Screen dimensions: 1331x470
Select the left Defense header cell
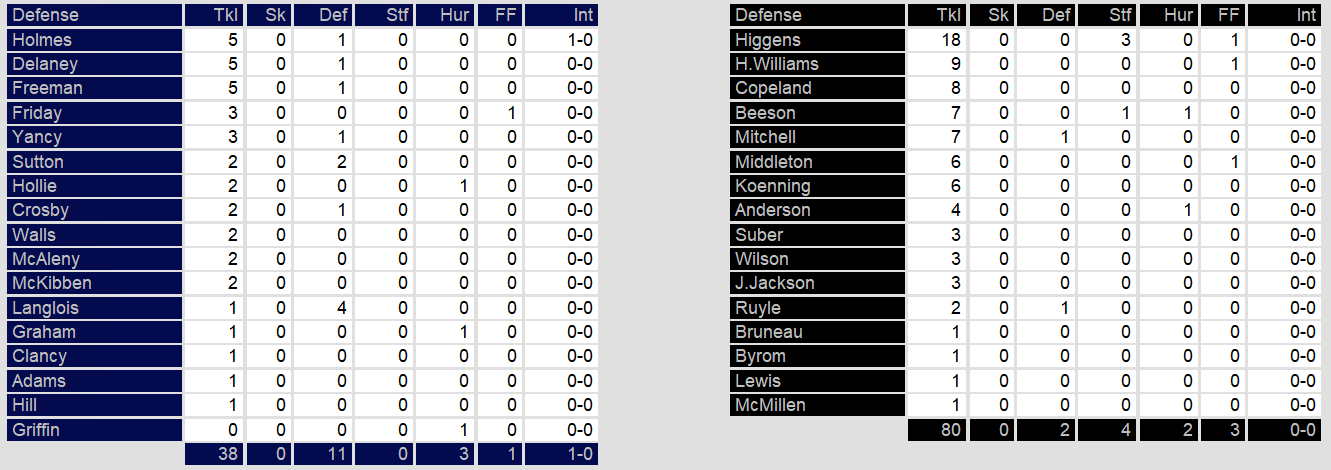[94, 15]
